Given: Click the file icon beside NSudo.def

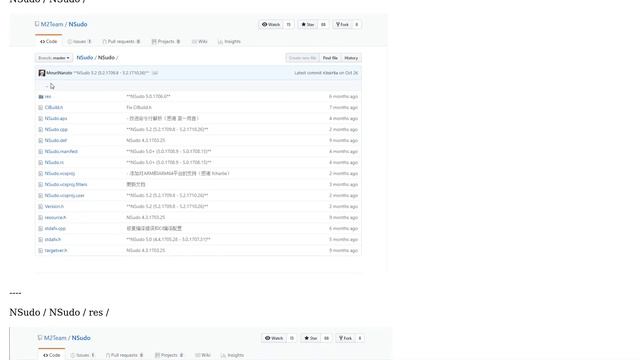Looking at the screenshot, I should click(41, 141).
